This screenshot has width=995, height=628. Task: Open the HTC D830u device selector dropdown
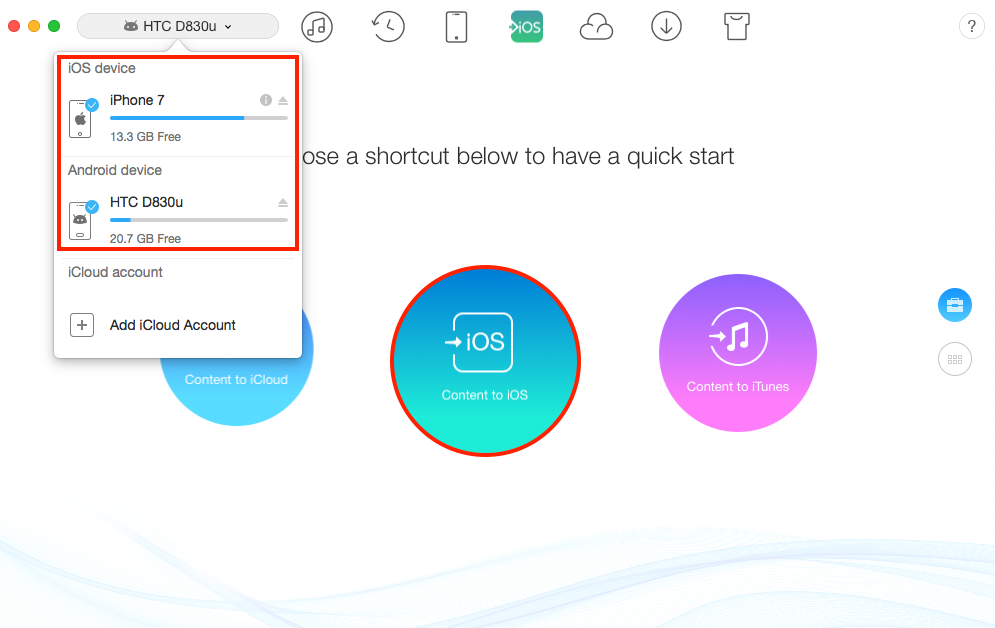pyautogui.click(x=178, y=26)
